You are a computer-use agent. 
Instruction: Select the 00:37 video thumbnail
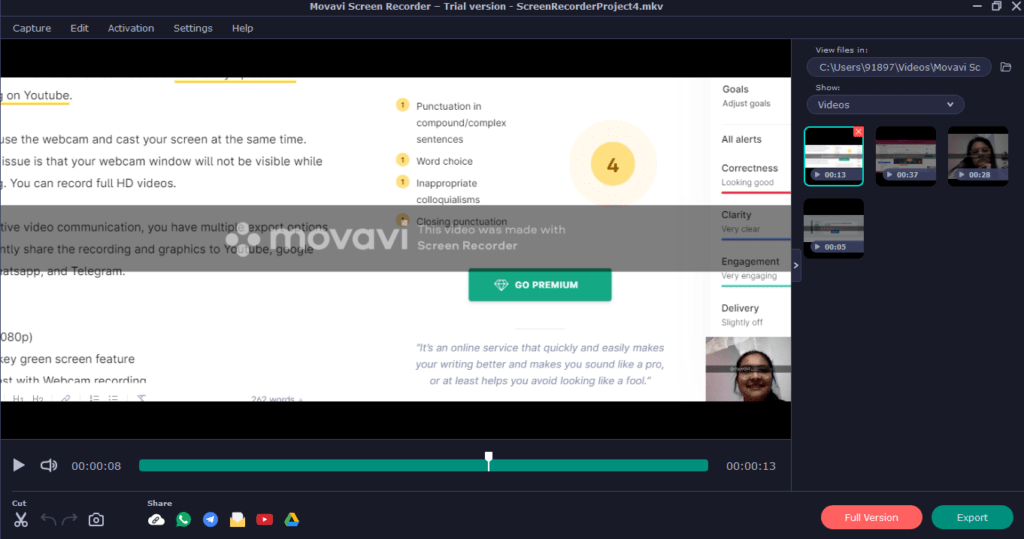[x=906, y=156]
